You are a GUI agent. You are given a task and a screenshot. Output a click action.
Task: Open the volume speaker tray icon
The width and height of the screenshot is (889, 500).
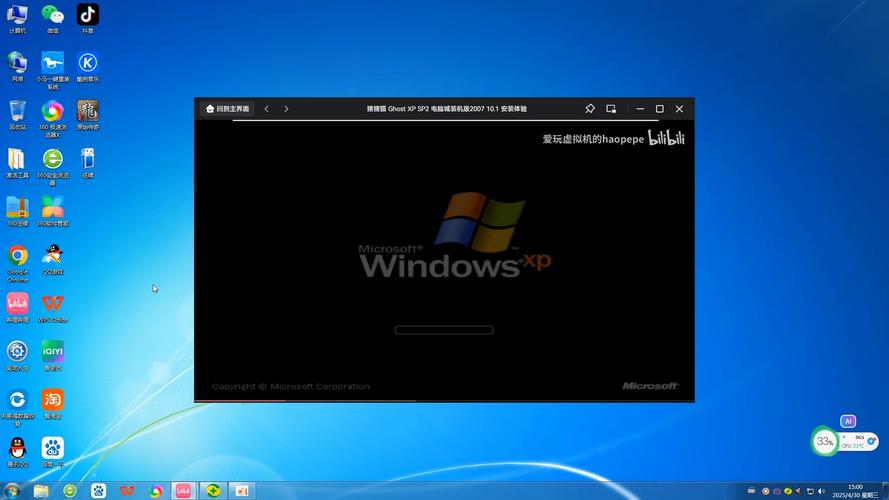point(822,491)
